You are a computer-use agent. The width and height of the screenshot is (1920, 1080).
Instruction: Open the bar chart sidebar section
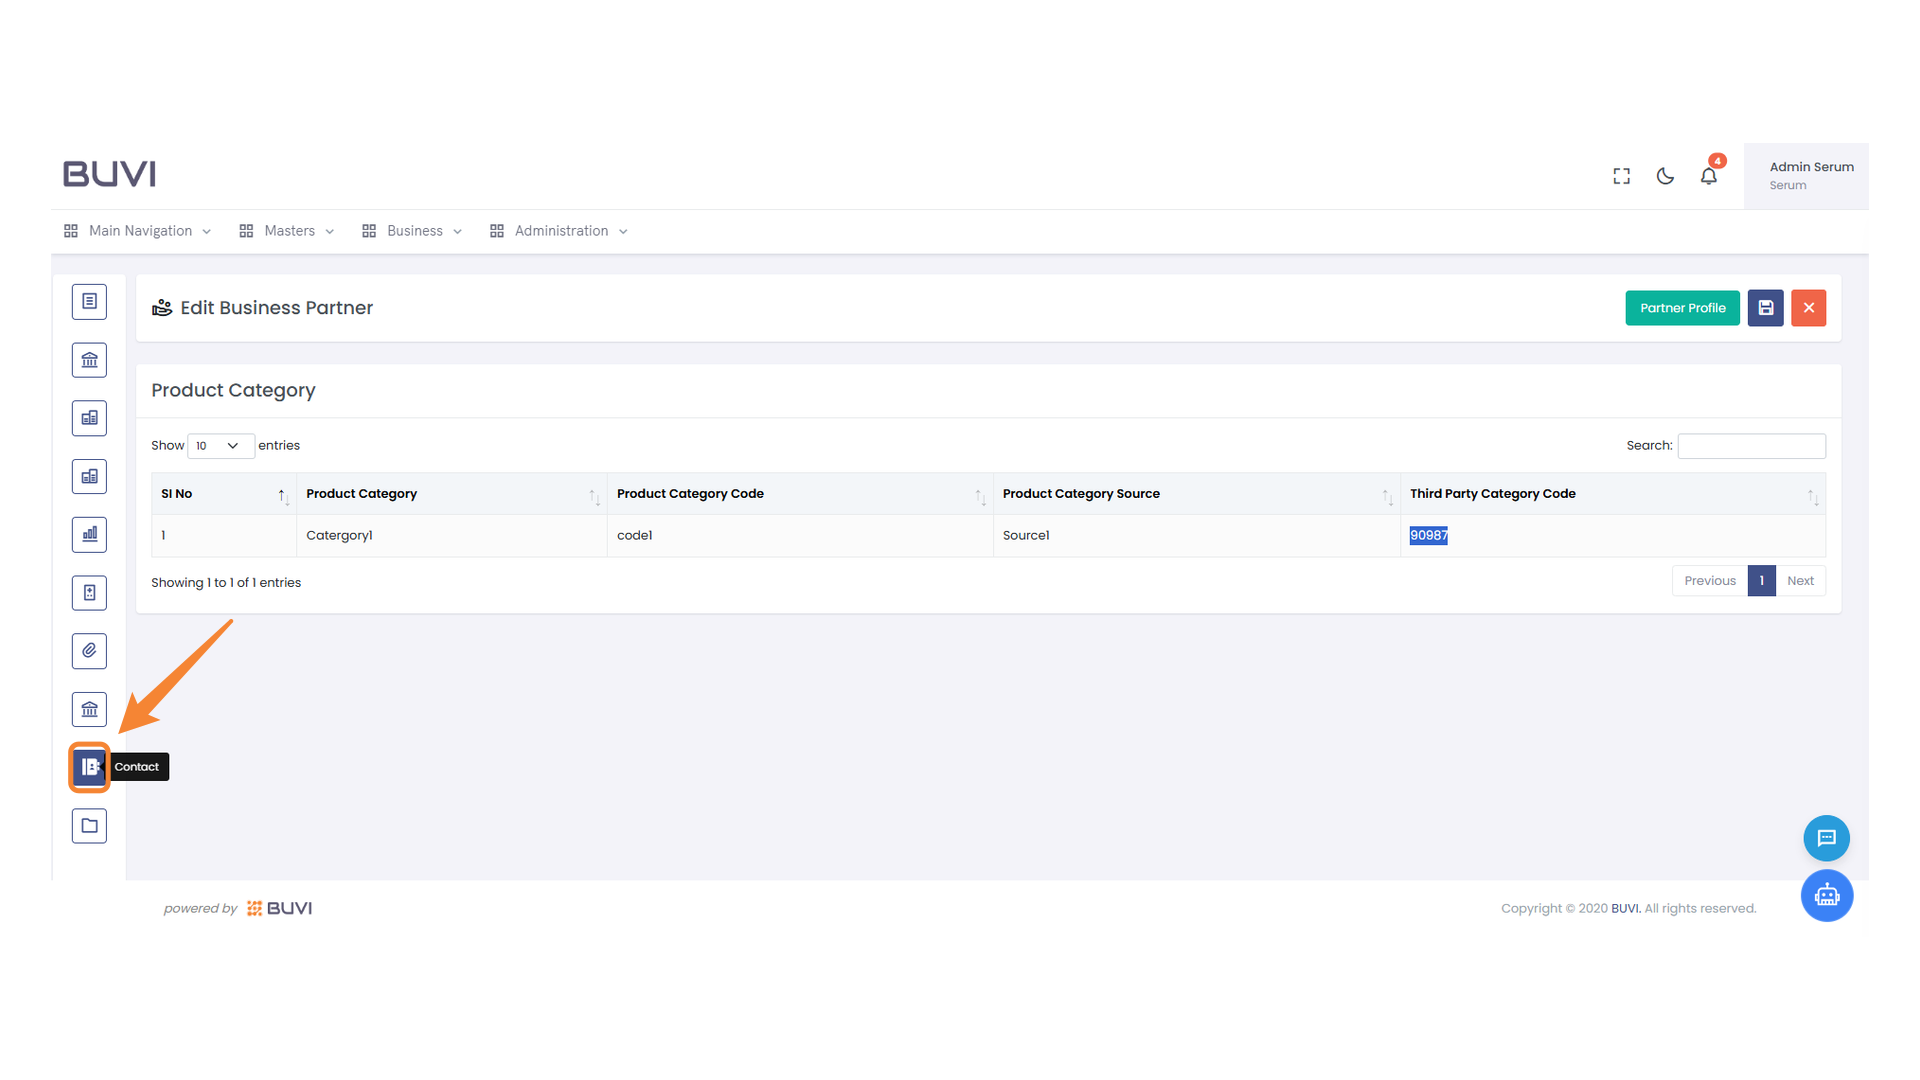pyautogui.click(x=89, y=535)
